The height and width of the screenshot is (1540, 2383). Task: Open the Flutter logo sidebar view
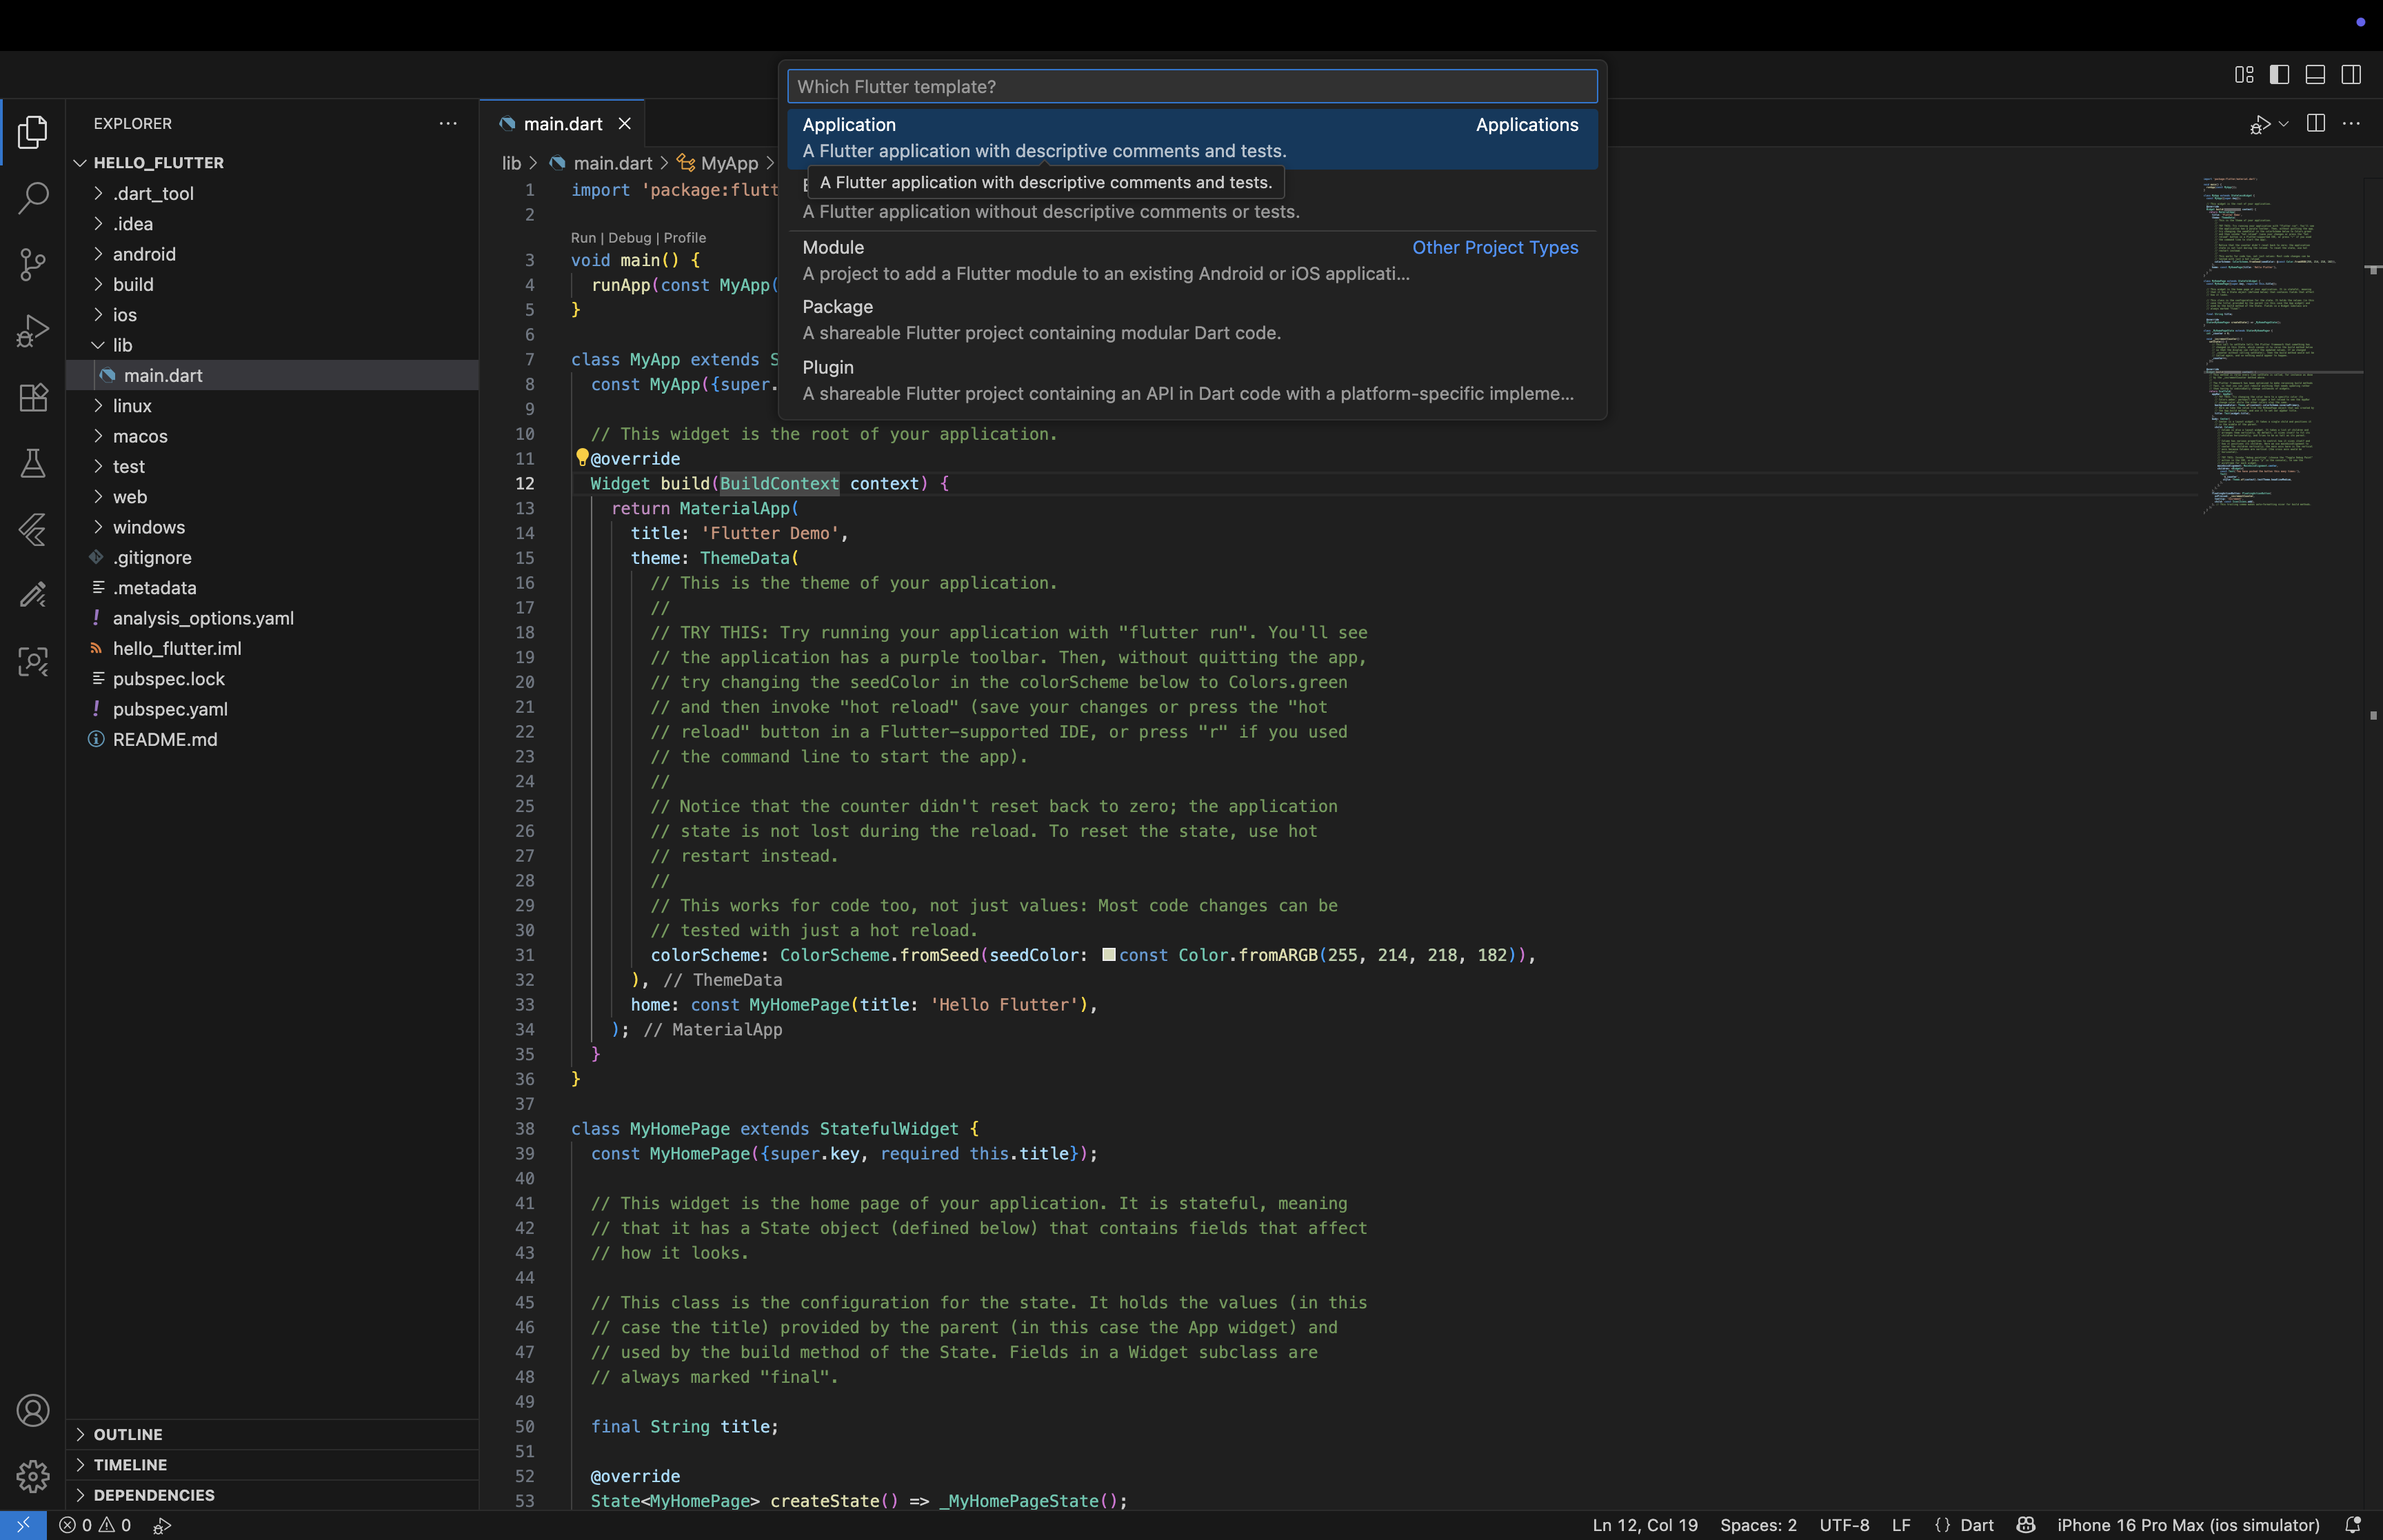pos(33,529)
